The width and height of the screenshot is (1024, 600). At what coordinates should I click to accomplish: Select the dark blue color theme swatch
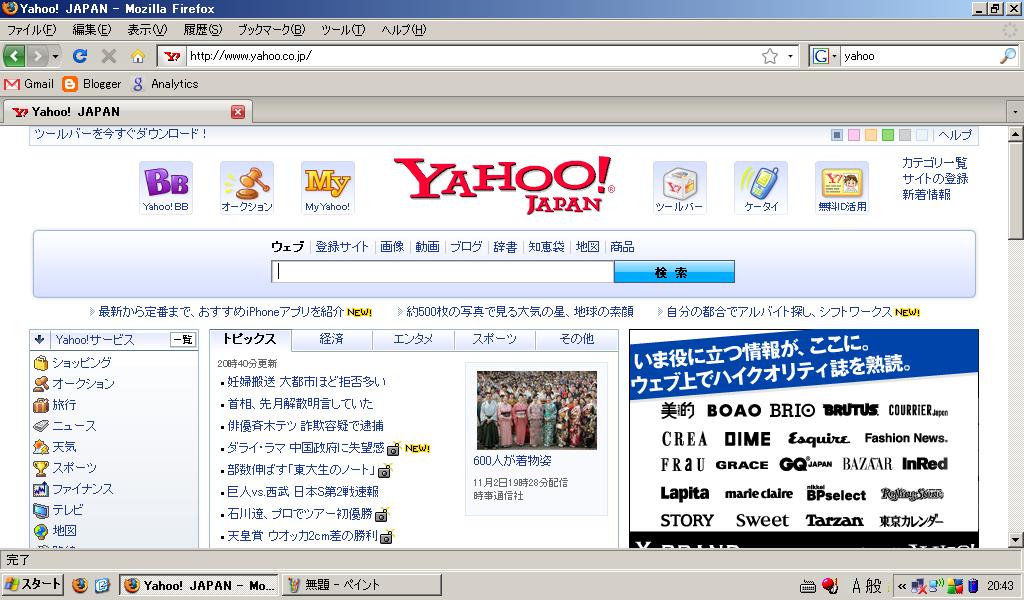click(x=837, y=135)
